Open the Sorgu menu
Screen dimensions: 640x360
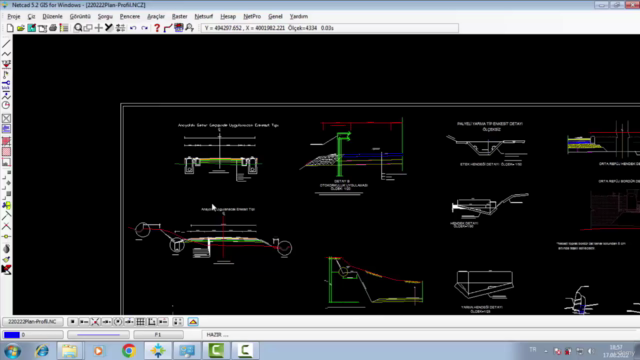coord(105,16)
